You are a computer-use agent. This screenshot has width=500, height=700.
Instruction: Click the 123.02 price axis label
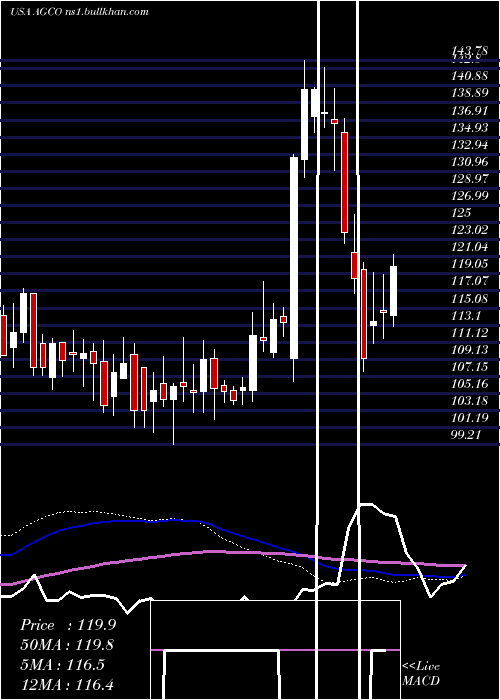click(x=469, y=229)
